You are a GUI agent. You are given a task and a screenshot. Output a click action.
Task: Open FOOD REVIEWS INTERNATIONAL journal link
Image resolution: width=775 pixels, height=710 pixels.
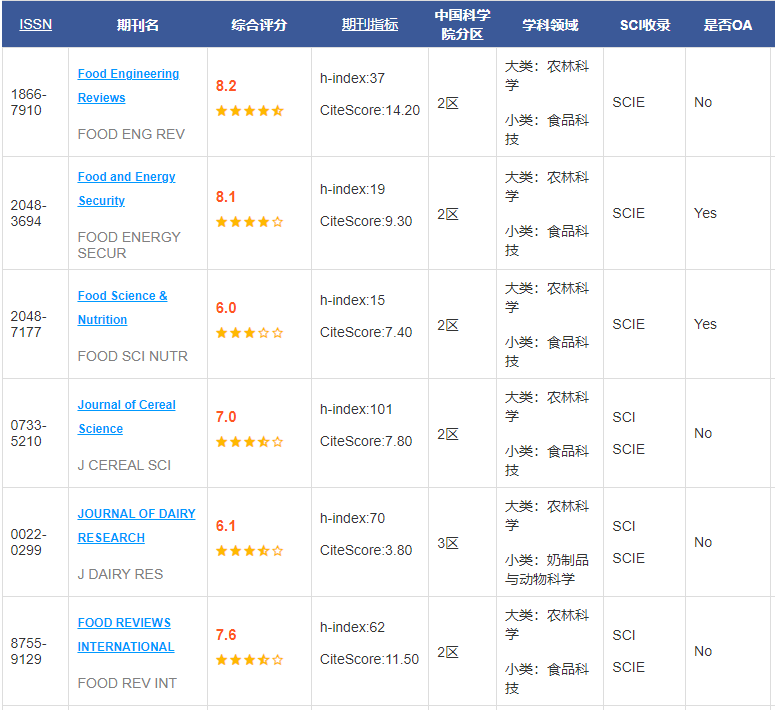click(126, 634)
